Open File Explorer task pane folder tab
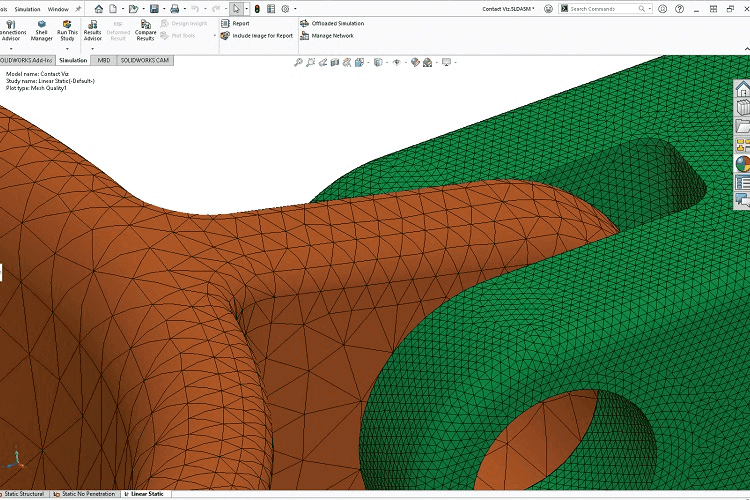750x500 pixels. (x=742, y=126)
